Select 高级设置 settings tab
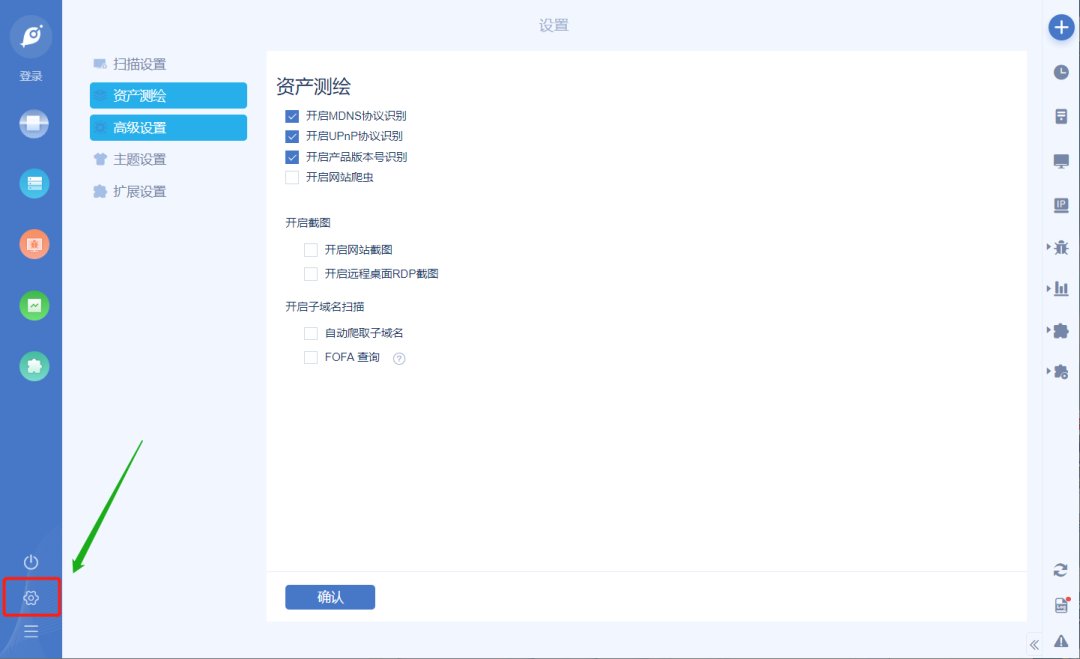This screenshot has height=659, width=1080. tap(168, 127)
